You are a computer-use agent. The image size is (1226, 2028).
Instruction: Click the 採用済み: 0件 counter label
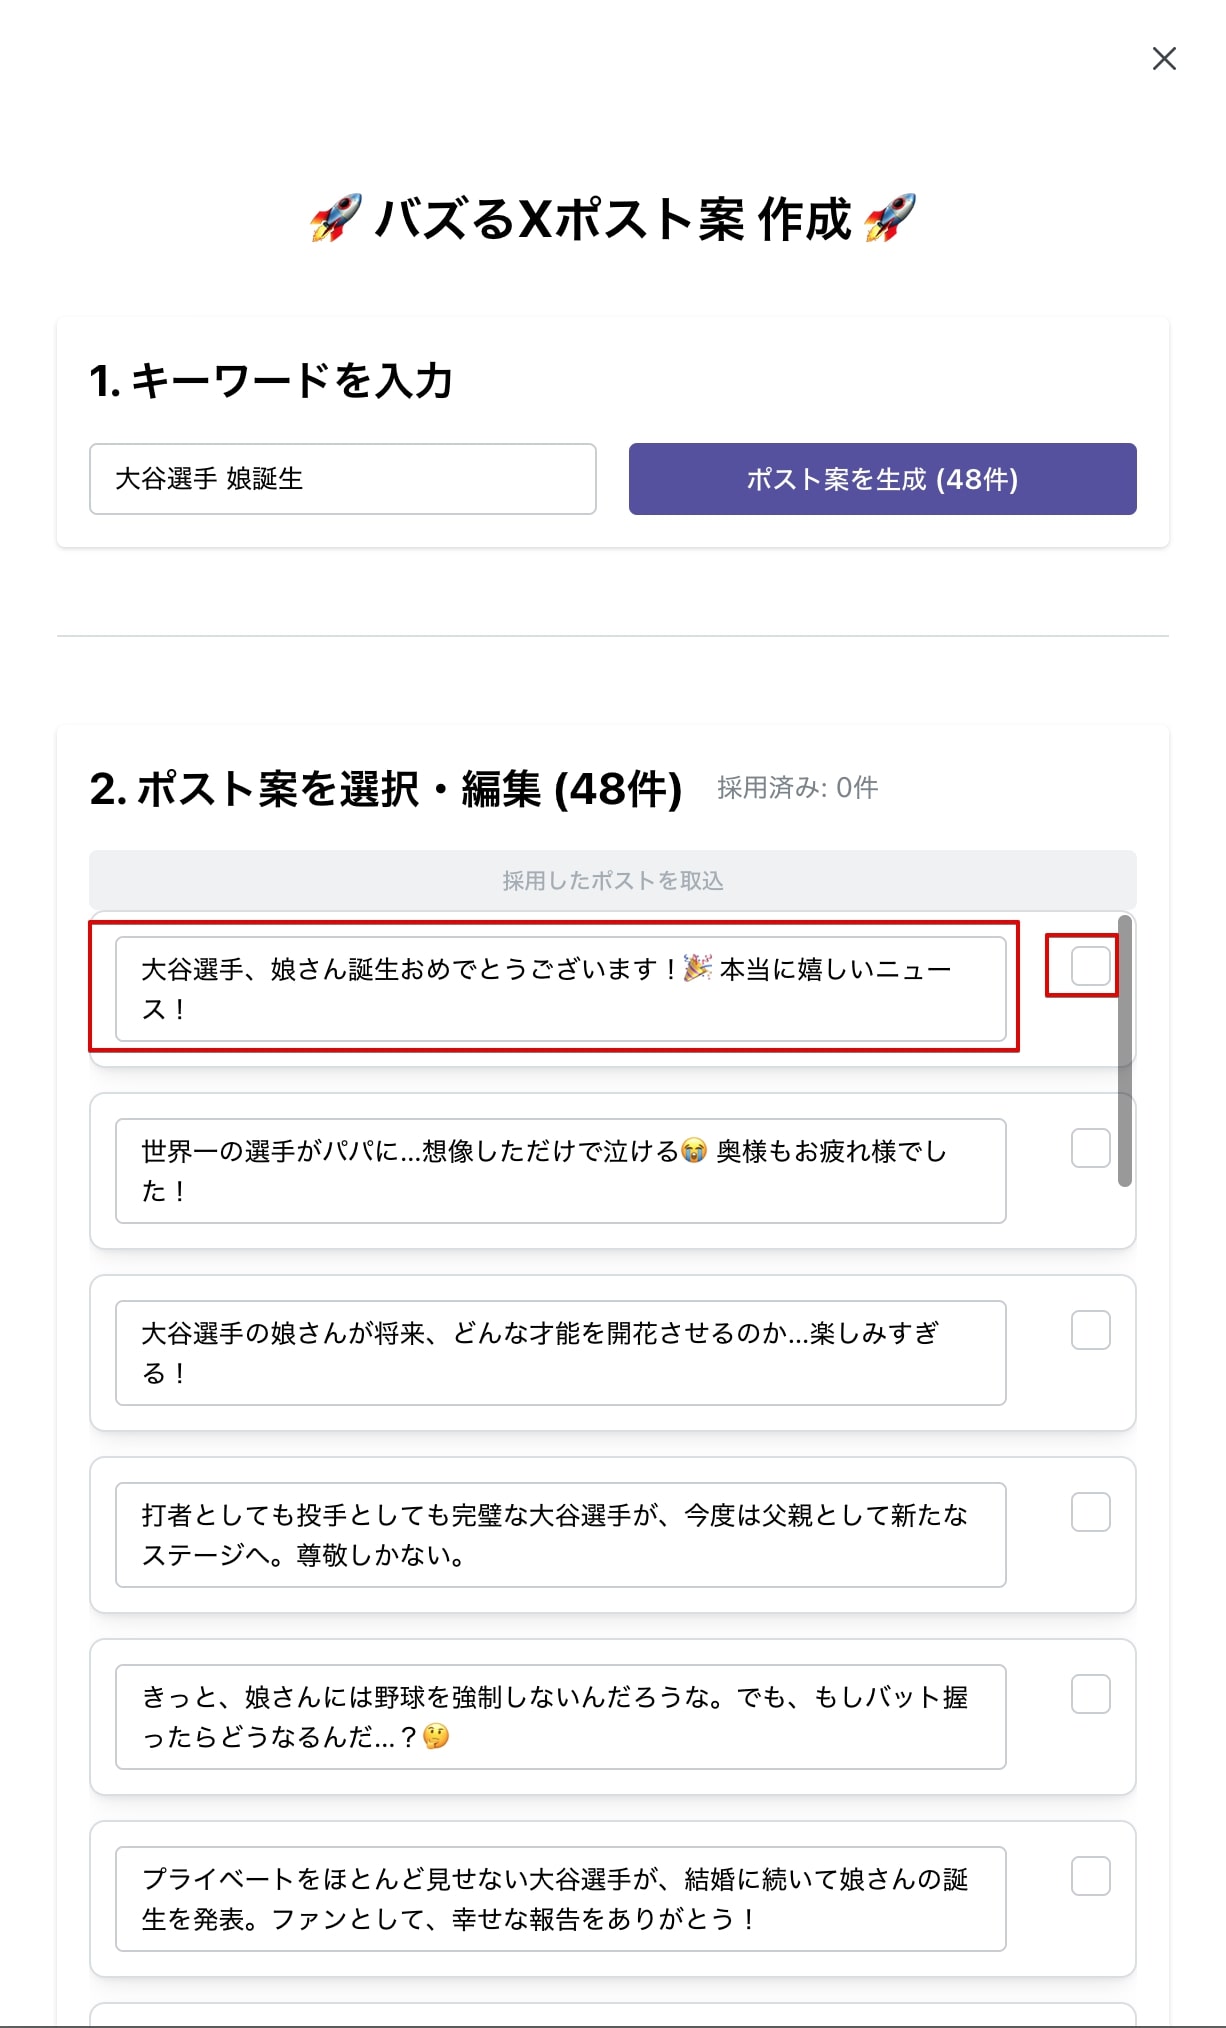click(x=797, y=788)
